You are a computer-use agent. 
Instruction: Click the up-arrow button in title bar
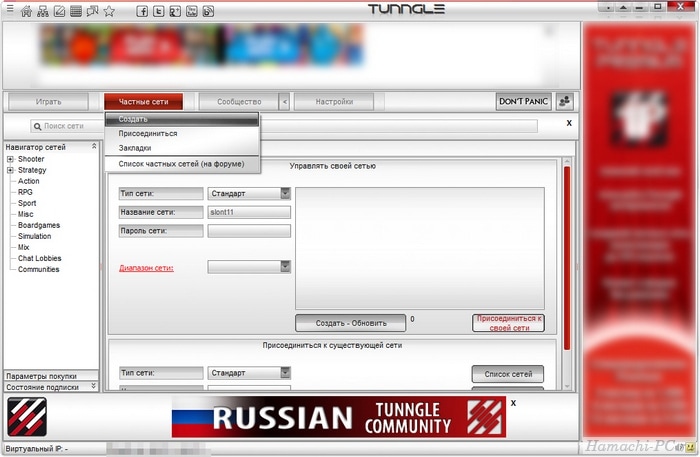pos(623,7)
